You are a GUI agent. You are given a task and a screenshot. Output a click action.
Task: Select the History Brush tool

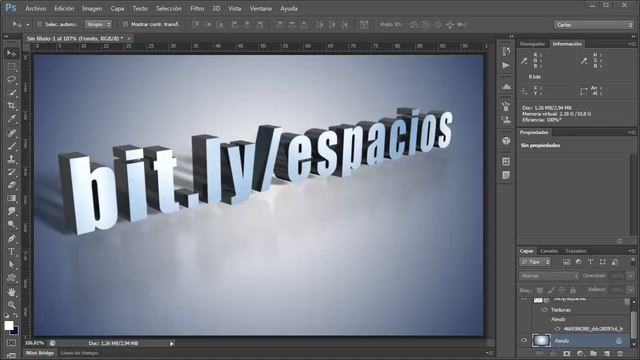(11, 172)
